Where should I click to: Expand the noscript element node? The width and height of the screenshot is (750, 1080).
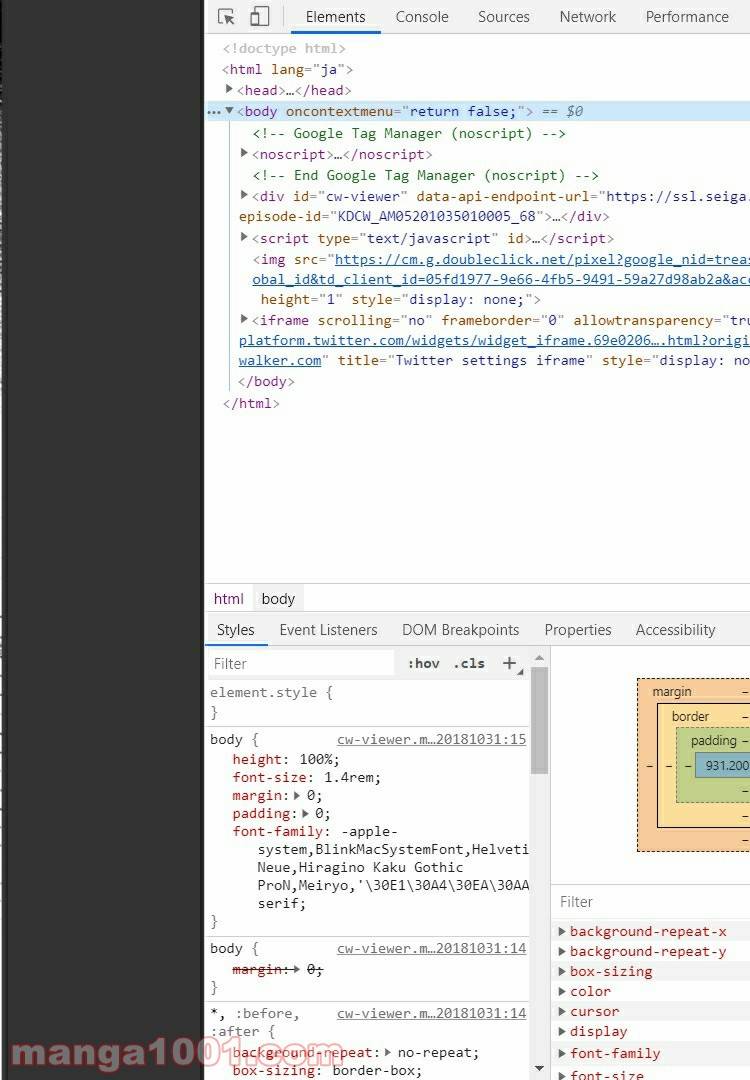pos(245,154)
